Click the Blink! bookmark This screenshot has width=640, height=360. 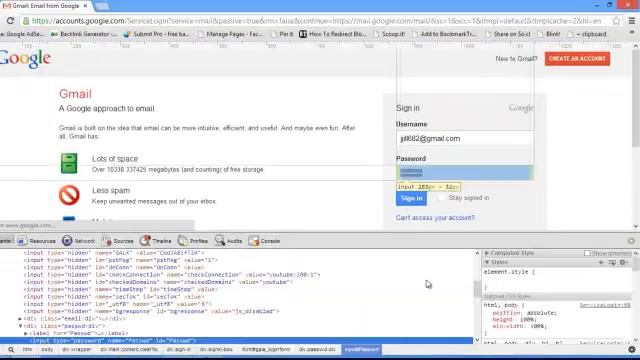click(549, 34)
